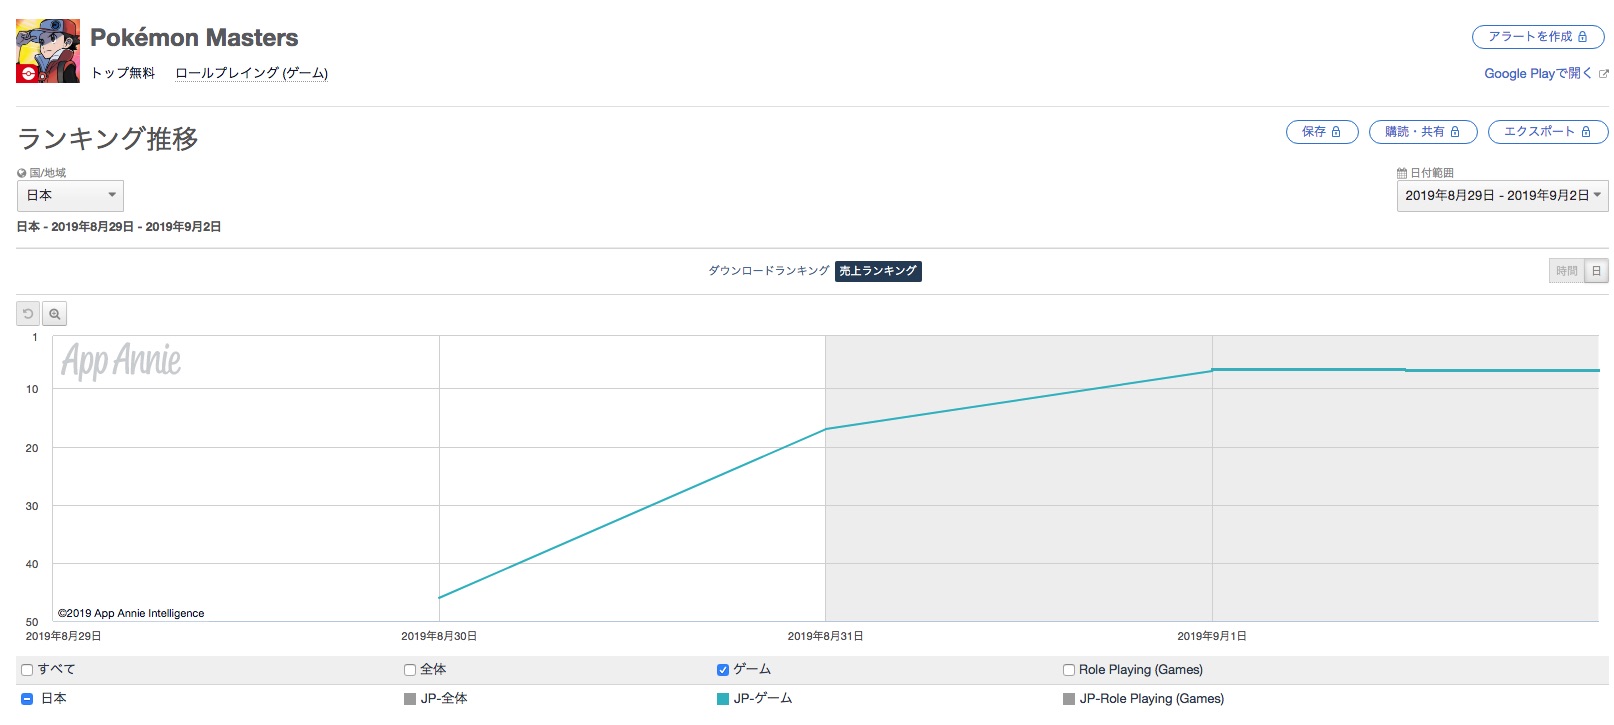Screen dimensions: 1614x725
Task: Check the すべて checkbox
Action: pos(27,670)
